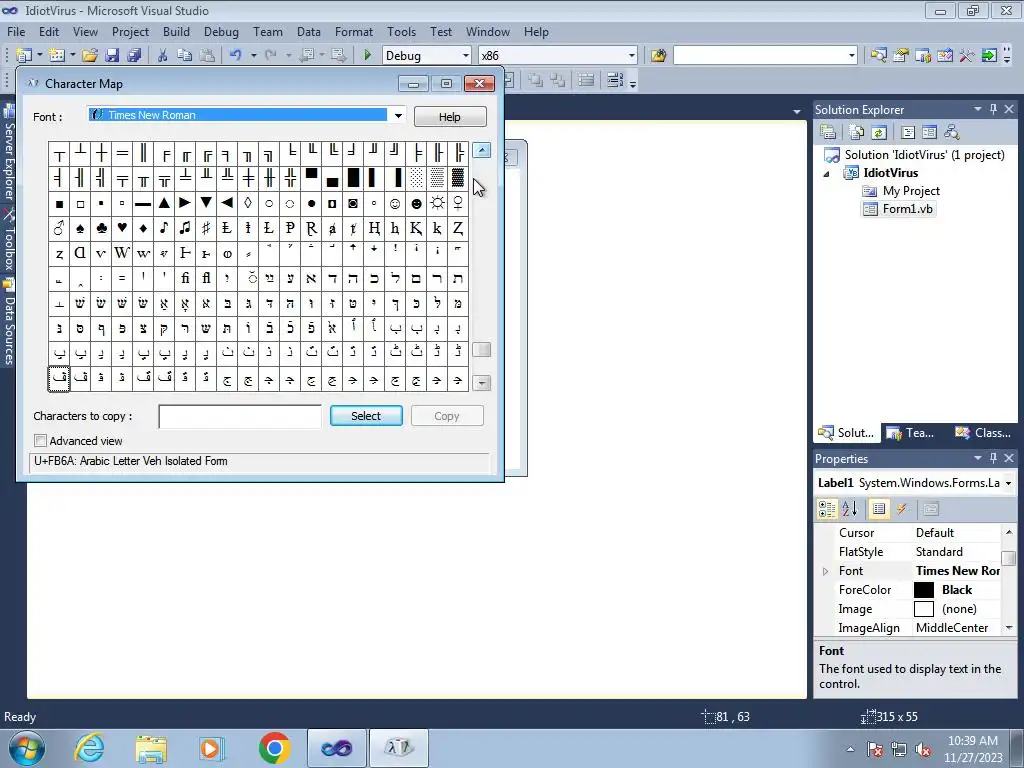1024x768 pixels.
Task: Open the Format menu
Action: tap(354, 31)
